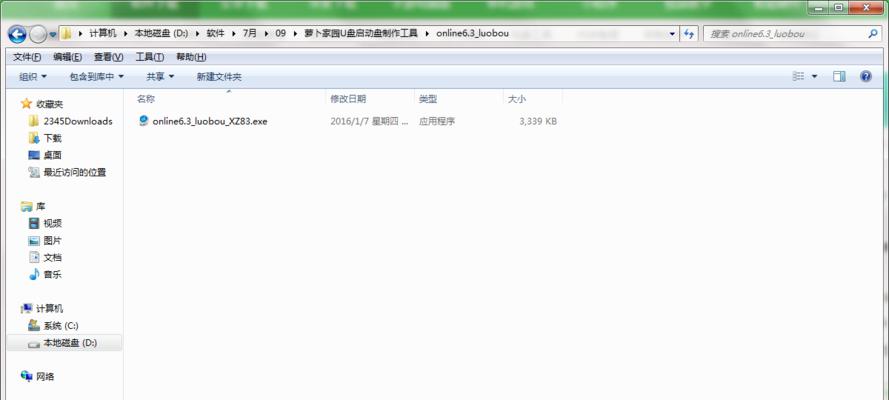Open the more view options dropdown arrow
The image size is (889, 400).
[x=815, y=76]
